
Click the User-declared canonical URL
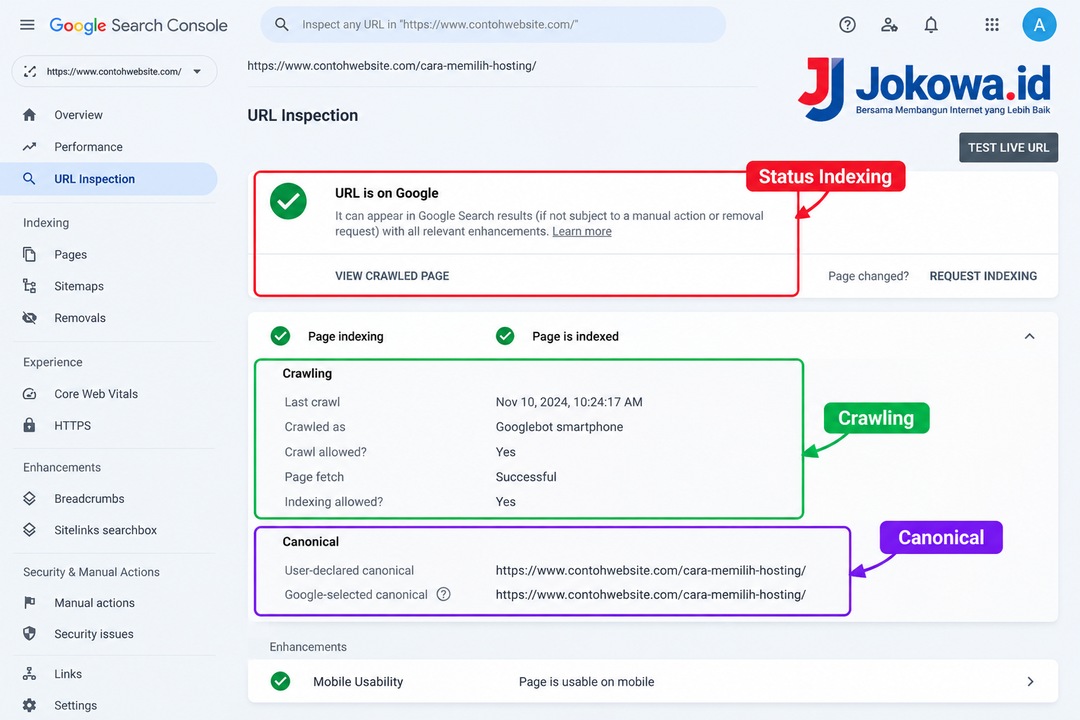(651, 570)
